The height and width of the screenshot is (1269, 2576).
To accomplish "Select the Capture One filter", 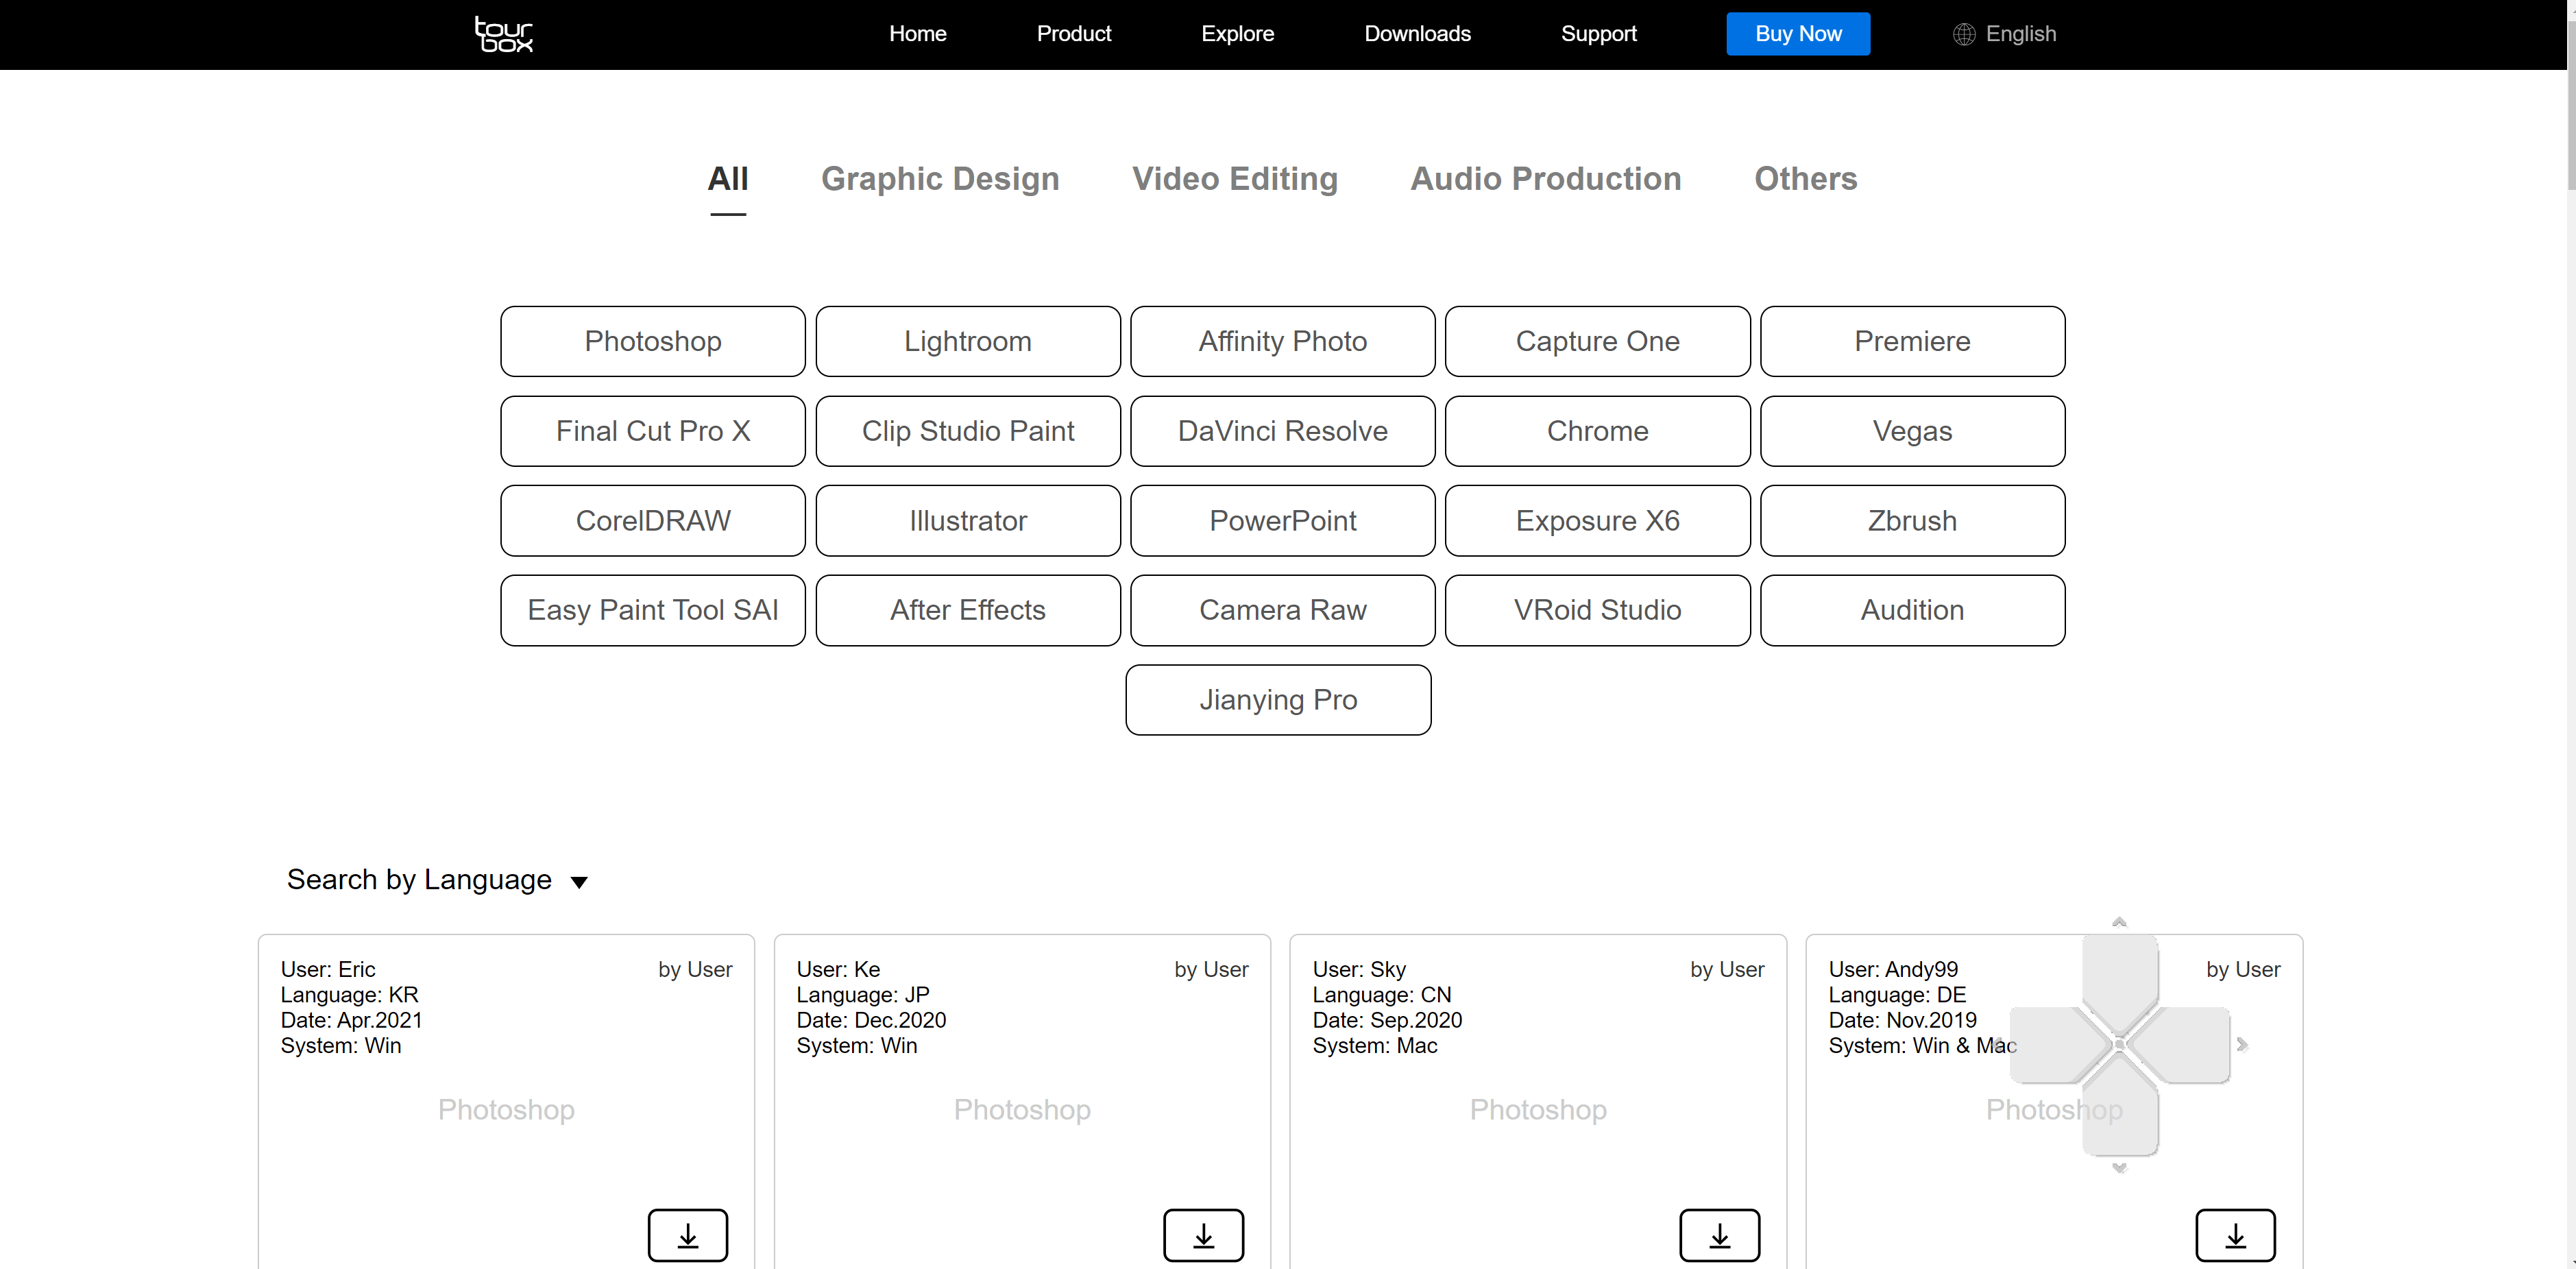I will (1598, 341).
